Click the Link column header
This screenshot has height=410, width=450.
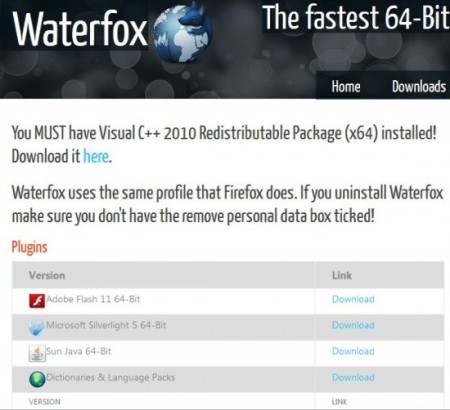coord(342,275)
